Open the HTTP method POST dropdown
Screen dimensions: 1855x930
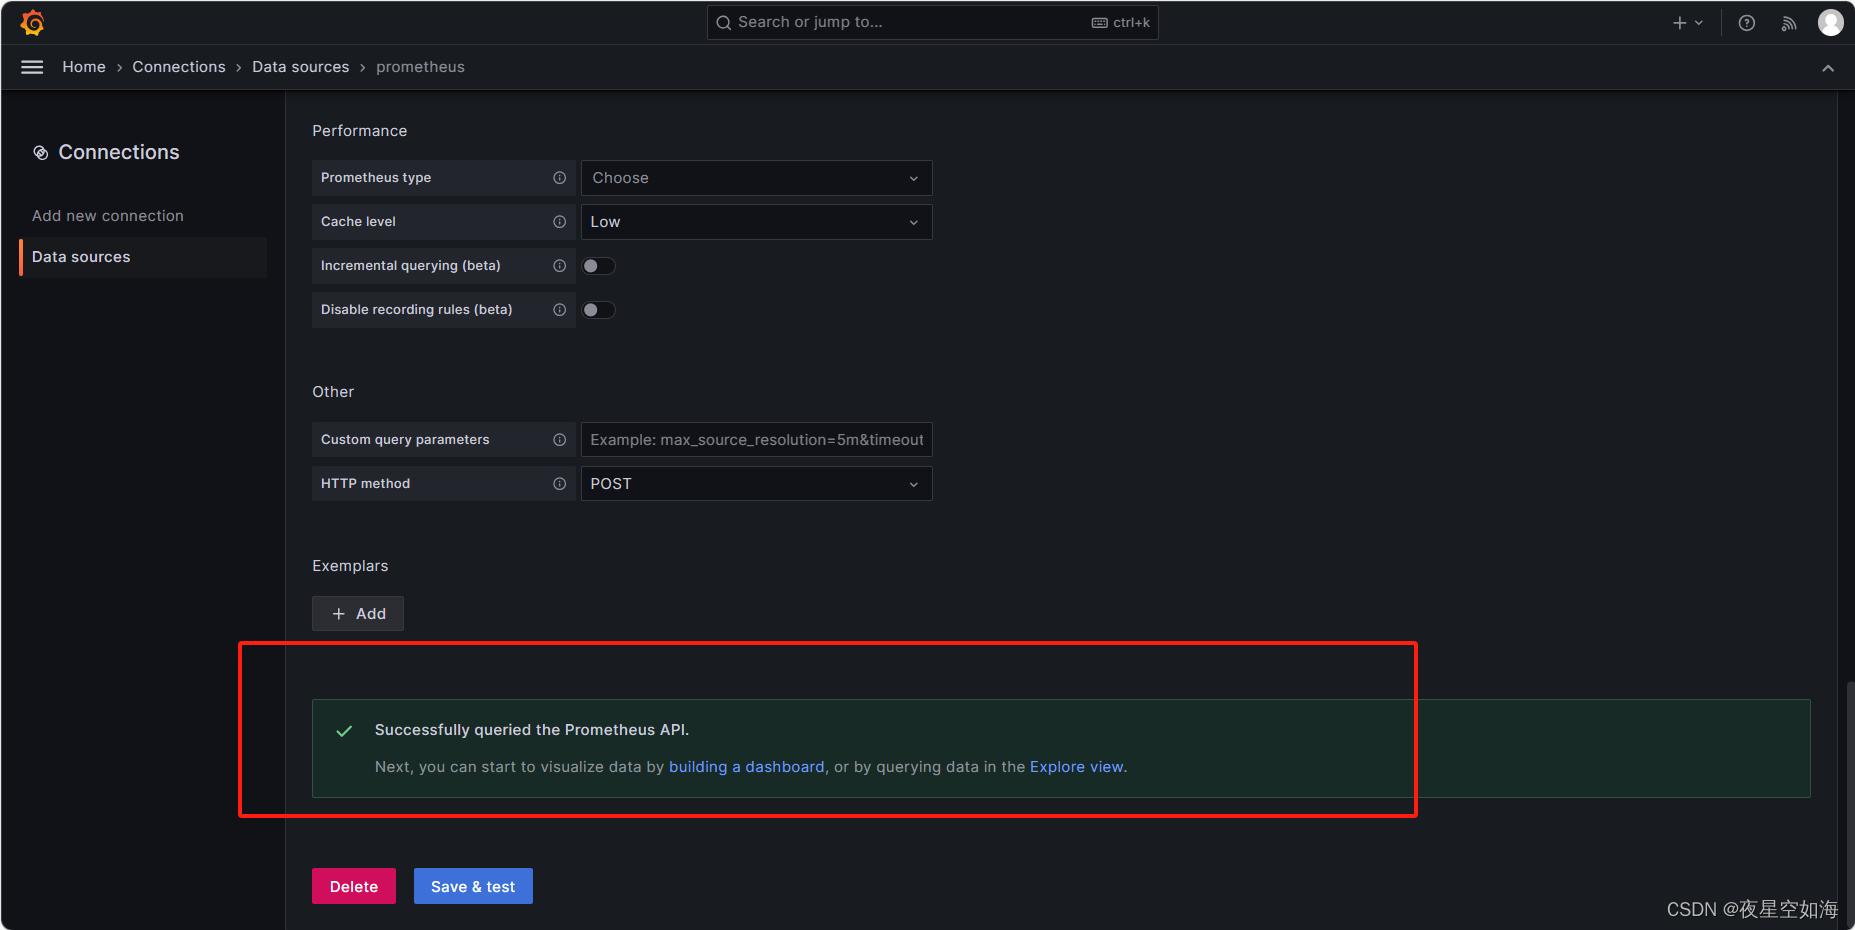(x=756, y=484)
